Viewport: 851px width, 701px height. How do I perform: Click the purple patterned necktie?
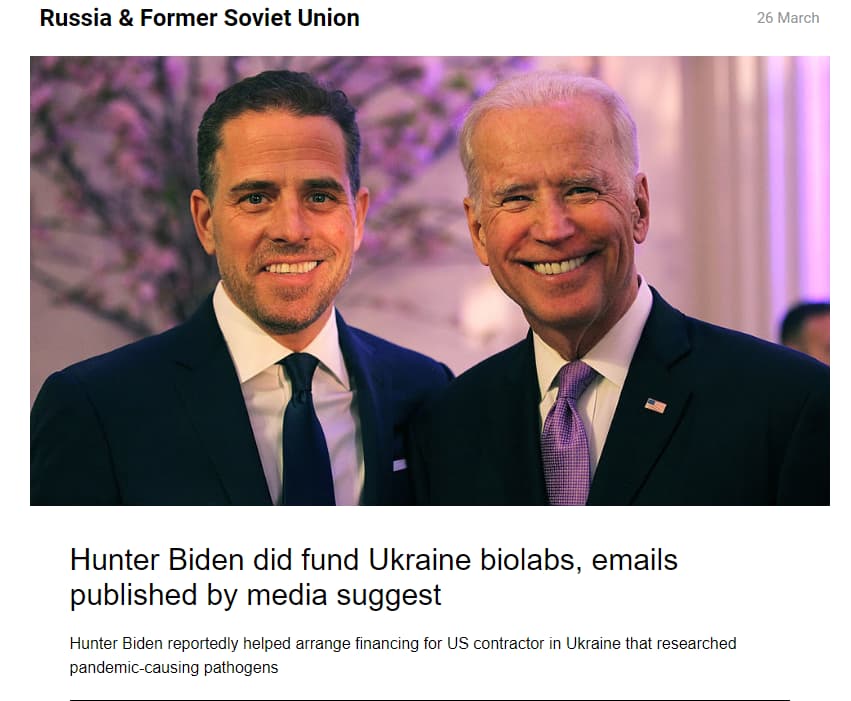(566, 433)
